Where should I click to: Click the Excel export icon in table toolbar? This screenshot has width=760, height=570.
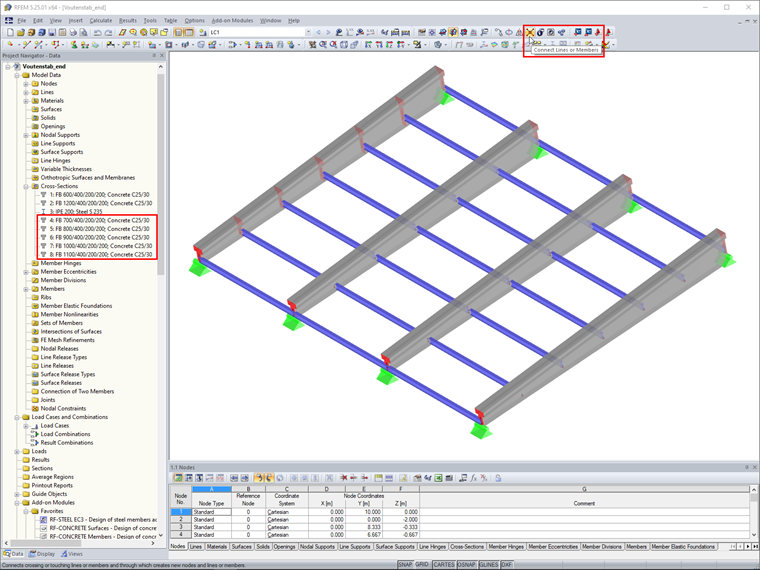pos(438,478)
